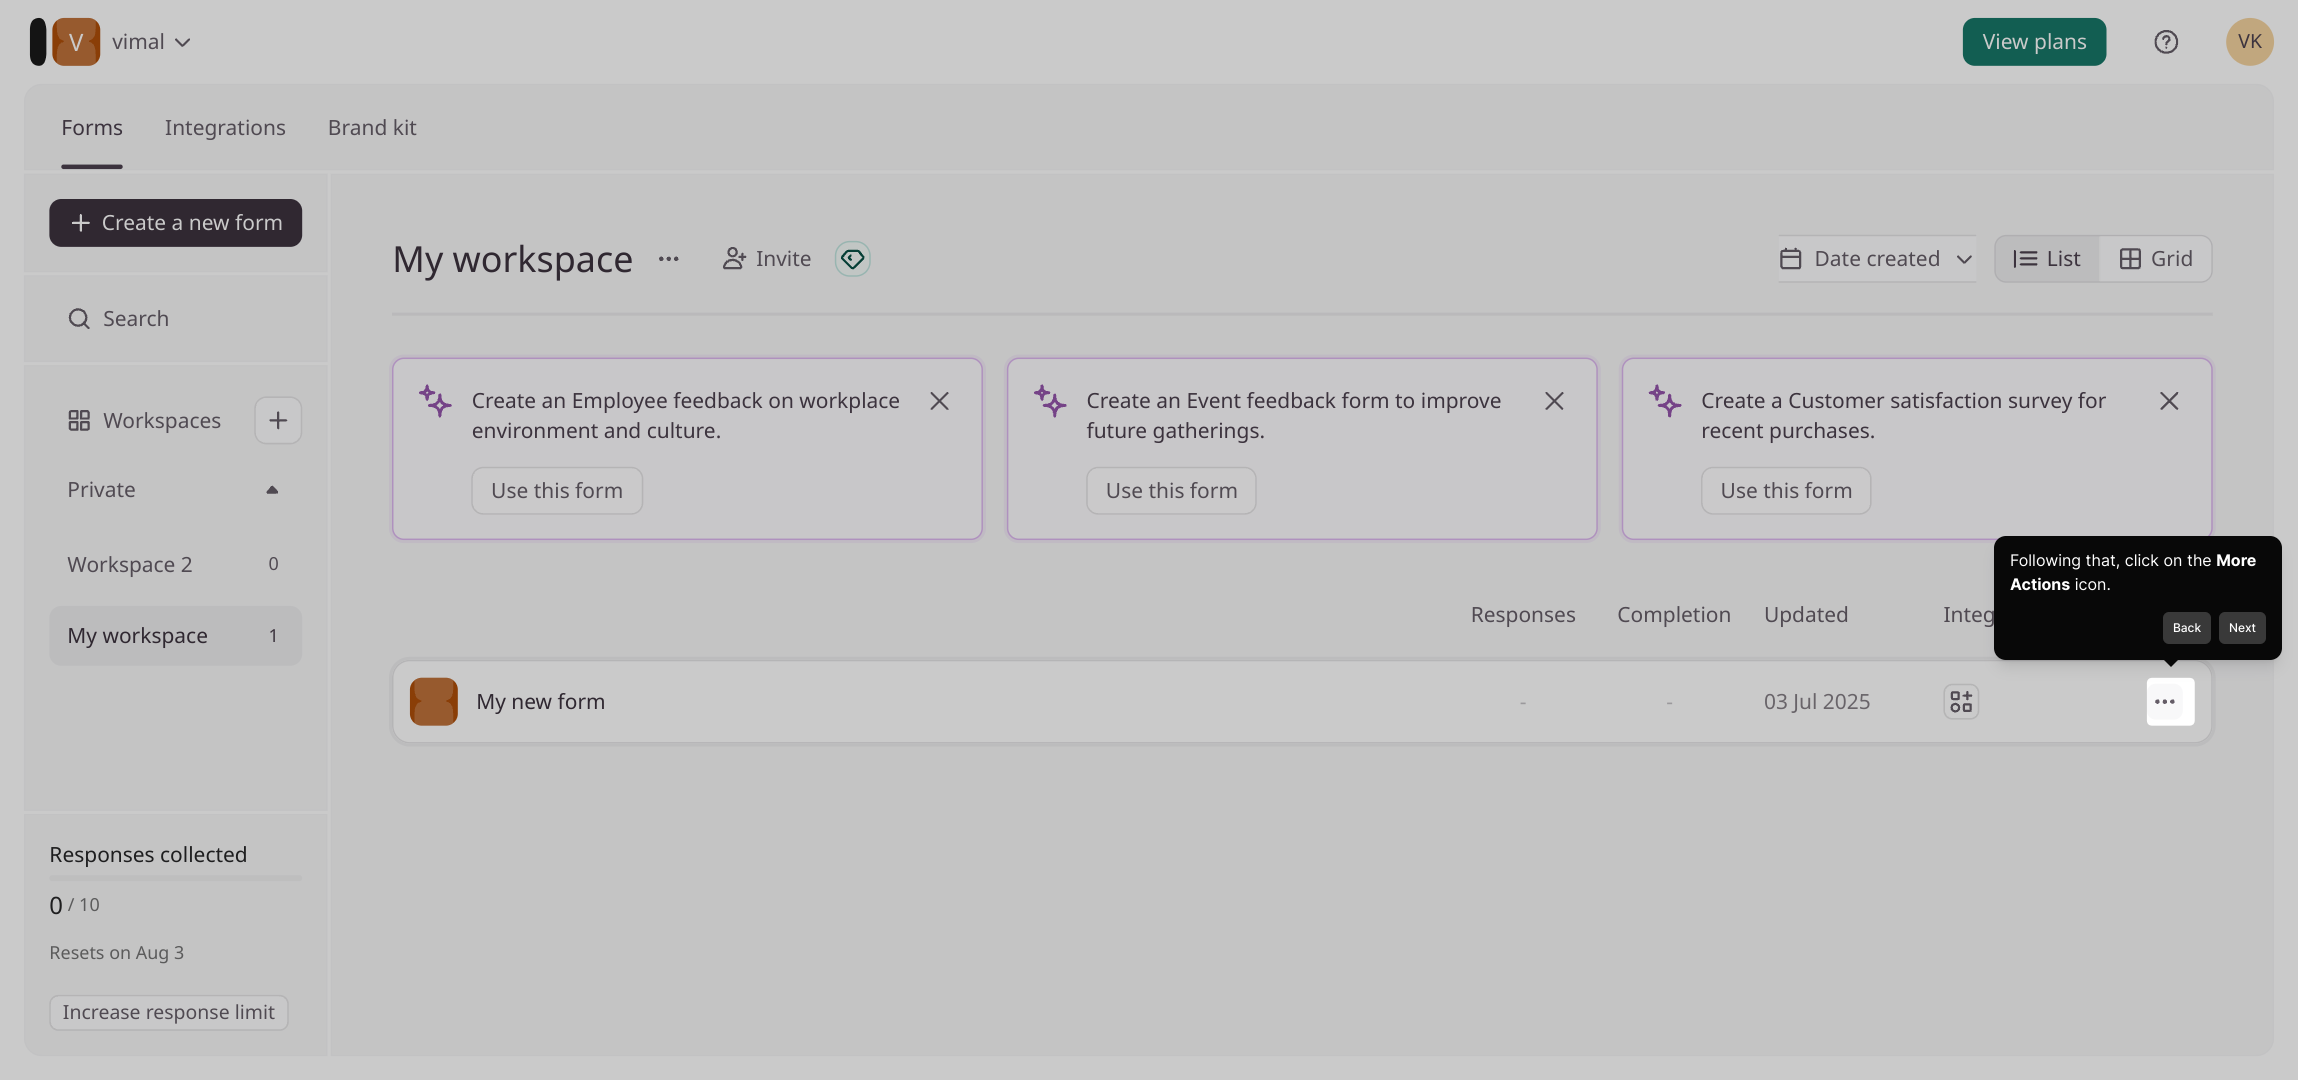This screenshot has width=2298, height=1080.
Task: Click the Responses collected progress bar
Action: [x=175, y=878]
